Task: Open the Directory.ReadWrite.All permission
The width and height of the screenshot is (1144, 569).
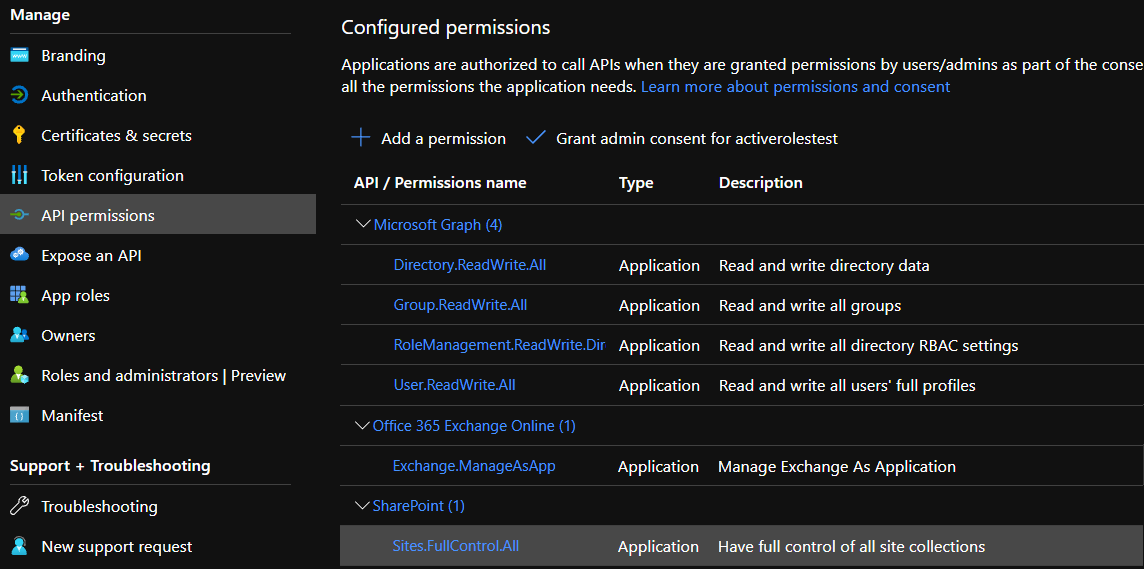Action: coord(470,265)
